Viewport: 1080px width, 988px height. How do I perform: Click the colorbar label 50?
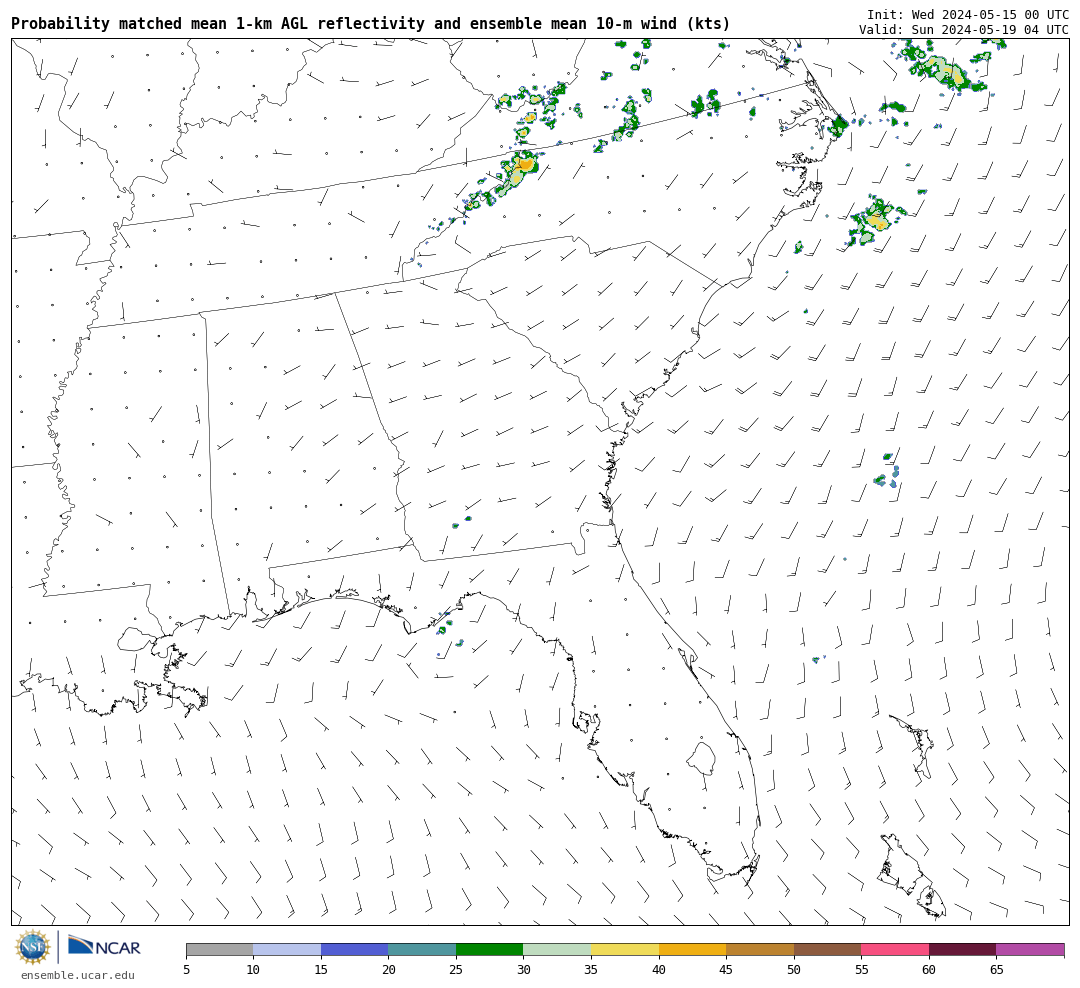coord(793,970)
